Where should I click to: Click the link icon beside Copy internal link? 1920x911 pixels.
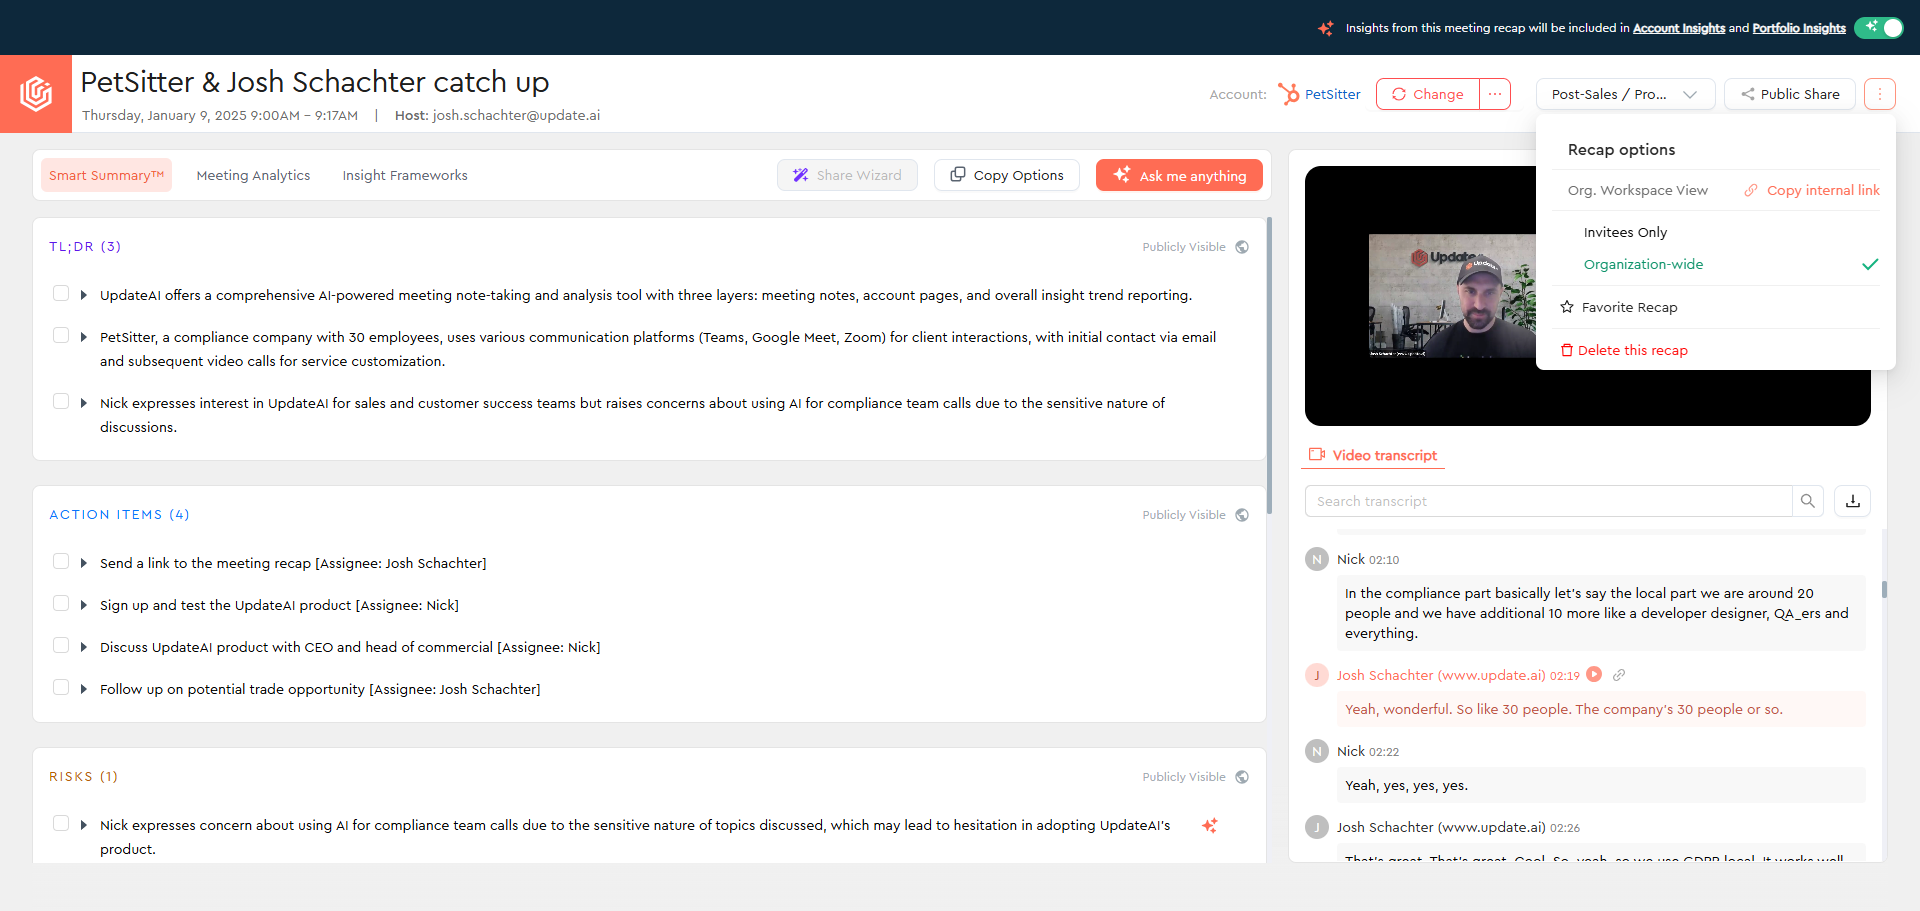tap(1751, 190)
